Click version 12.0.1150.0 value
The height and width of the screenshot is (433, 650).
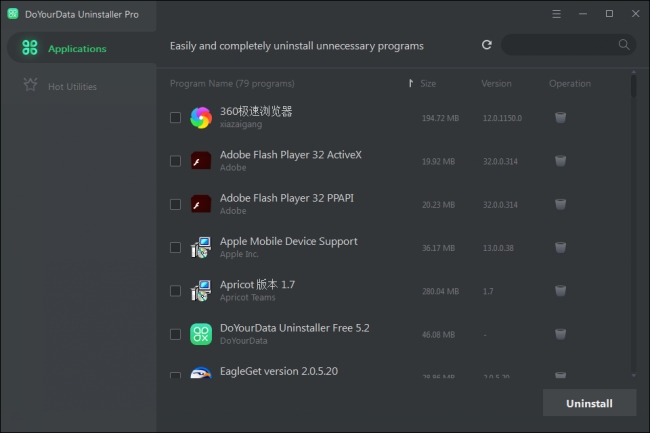502,118
